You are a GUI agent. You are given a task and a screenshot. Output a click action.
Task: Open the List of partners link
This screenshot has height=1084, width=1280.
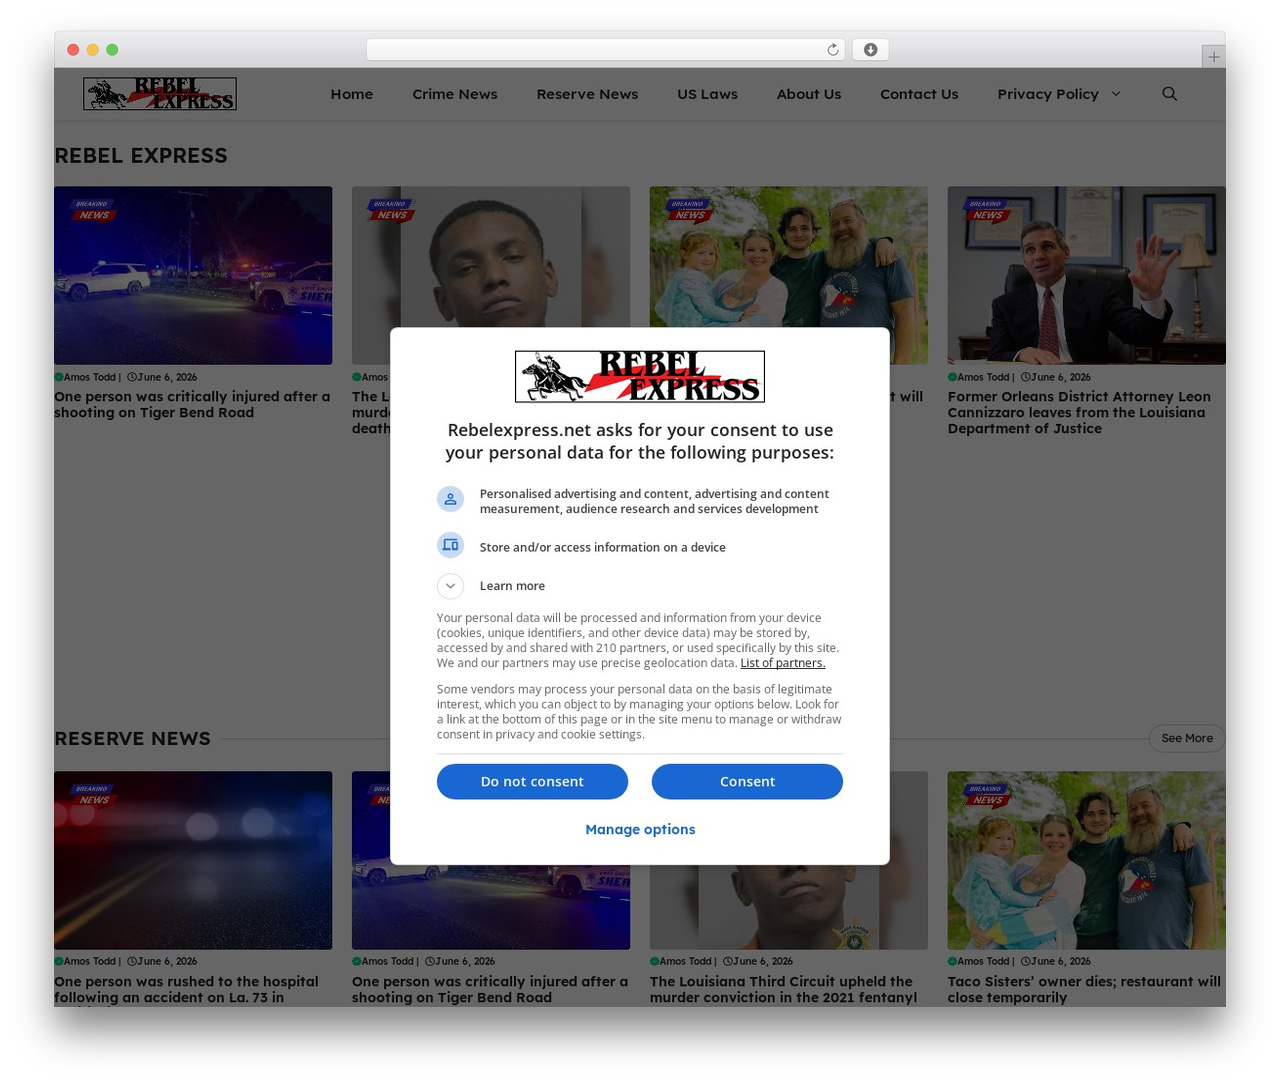click(783, 663)
